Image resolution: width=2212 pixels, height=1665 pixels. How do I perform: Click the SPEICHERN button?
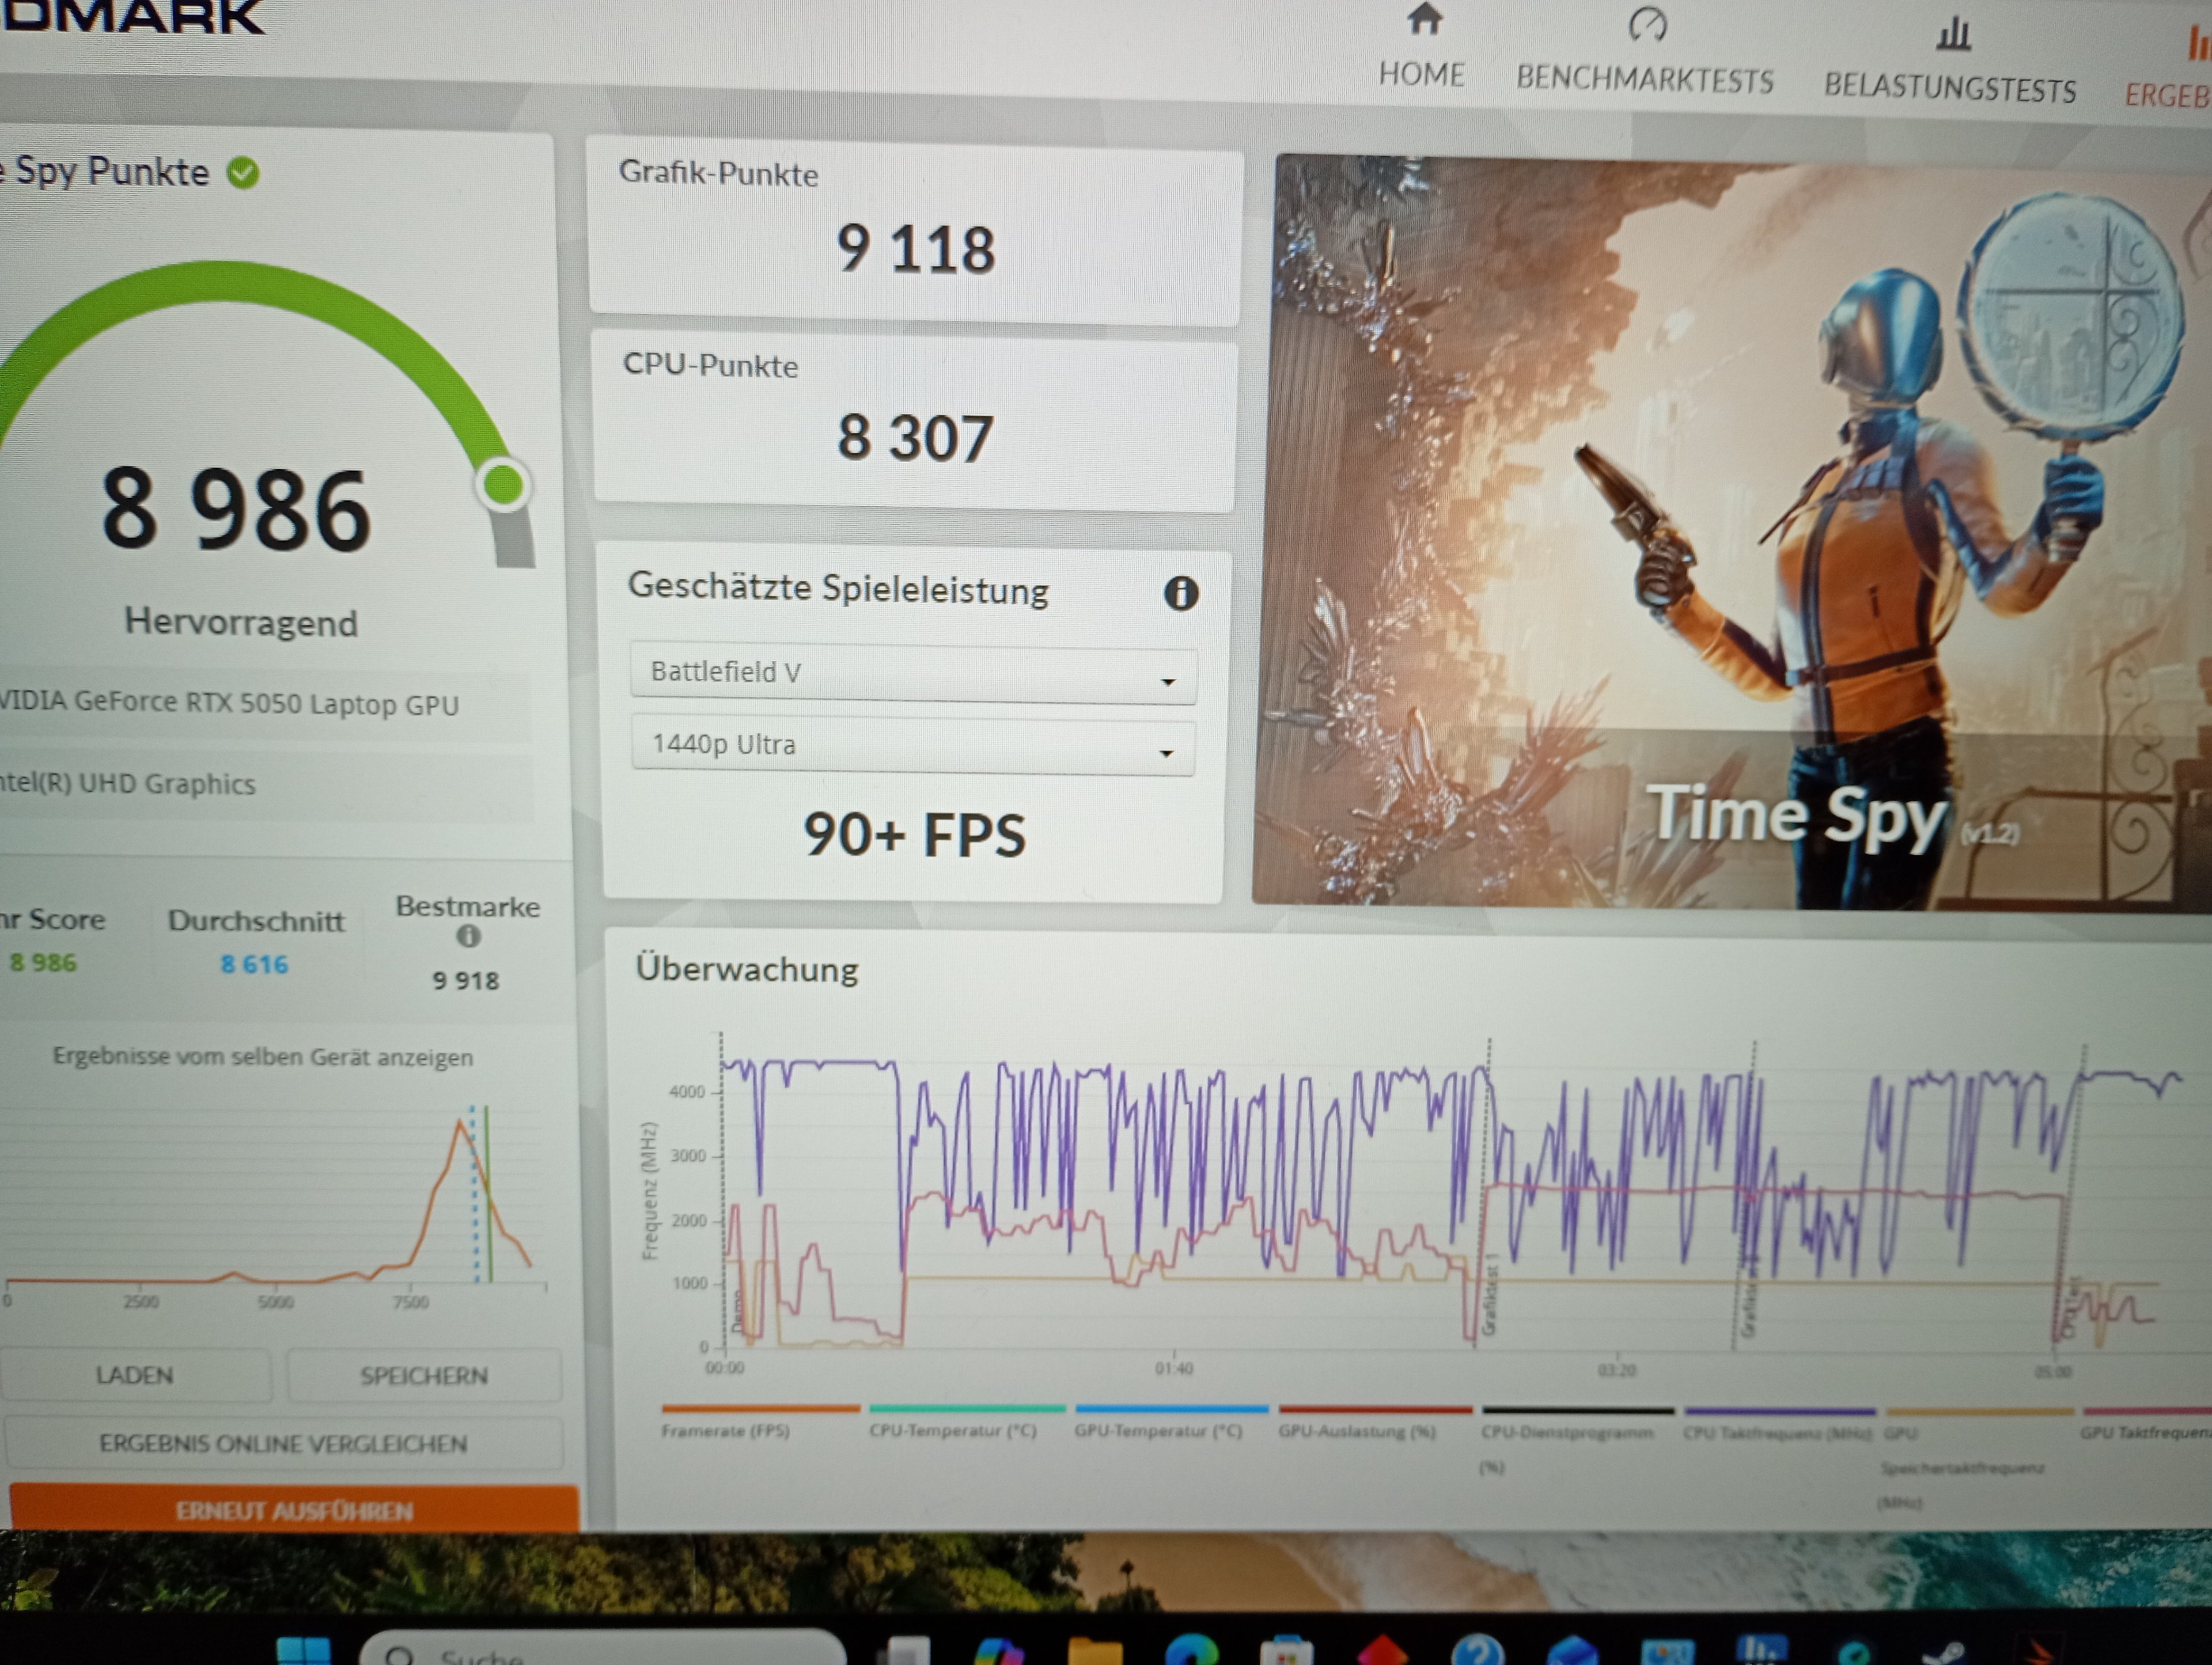click(x=424, y=1376)
